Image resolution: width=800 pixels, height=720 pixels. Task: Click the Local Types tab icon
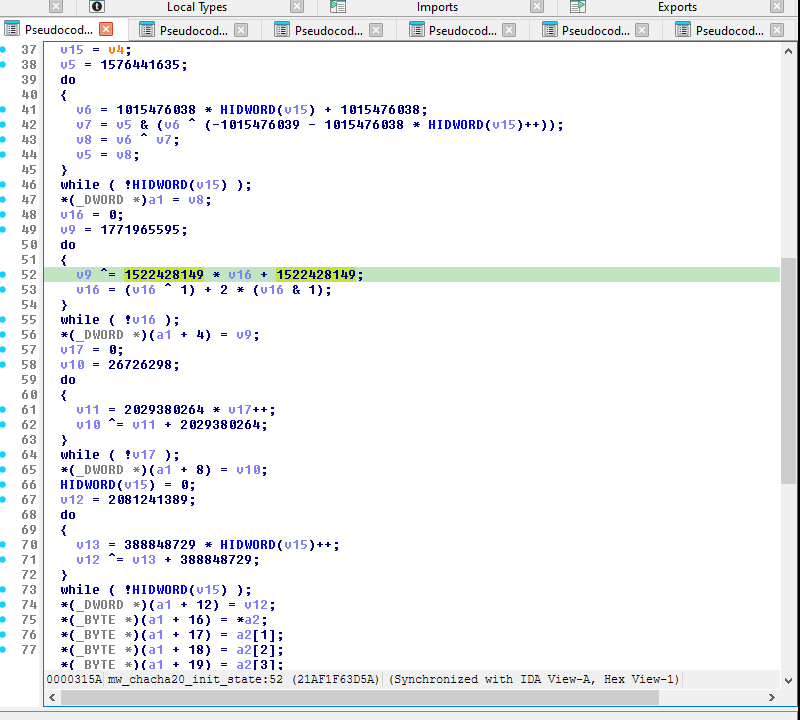98,7
